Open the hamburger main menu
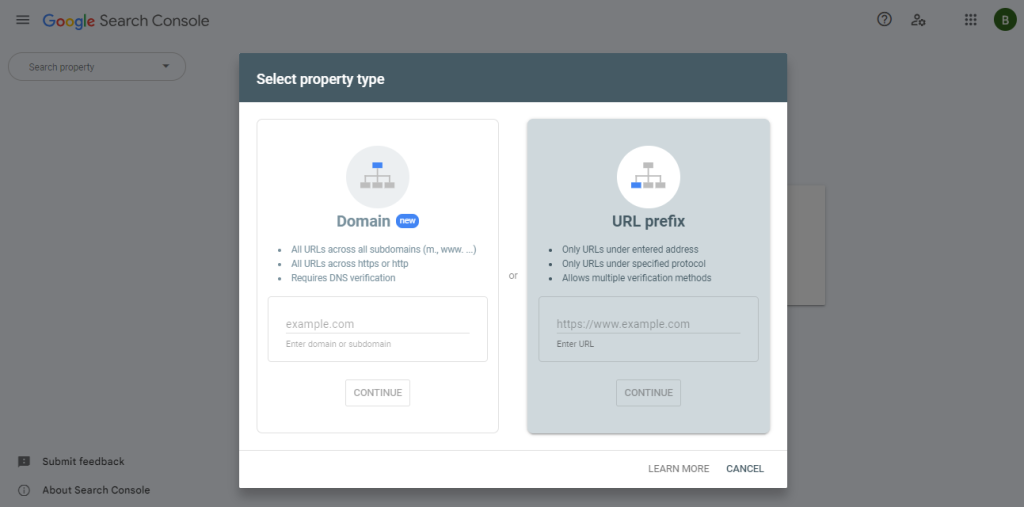Screen dimensions: 1024x507 [23, 20]
